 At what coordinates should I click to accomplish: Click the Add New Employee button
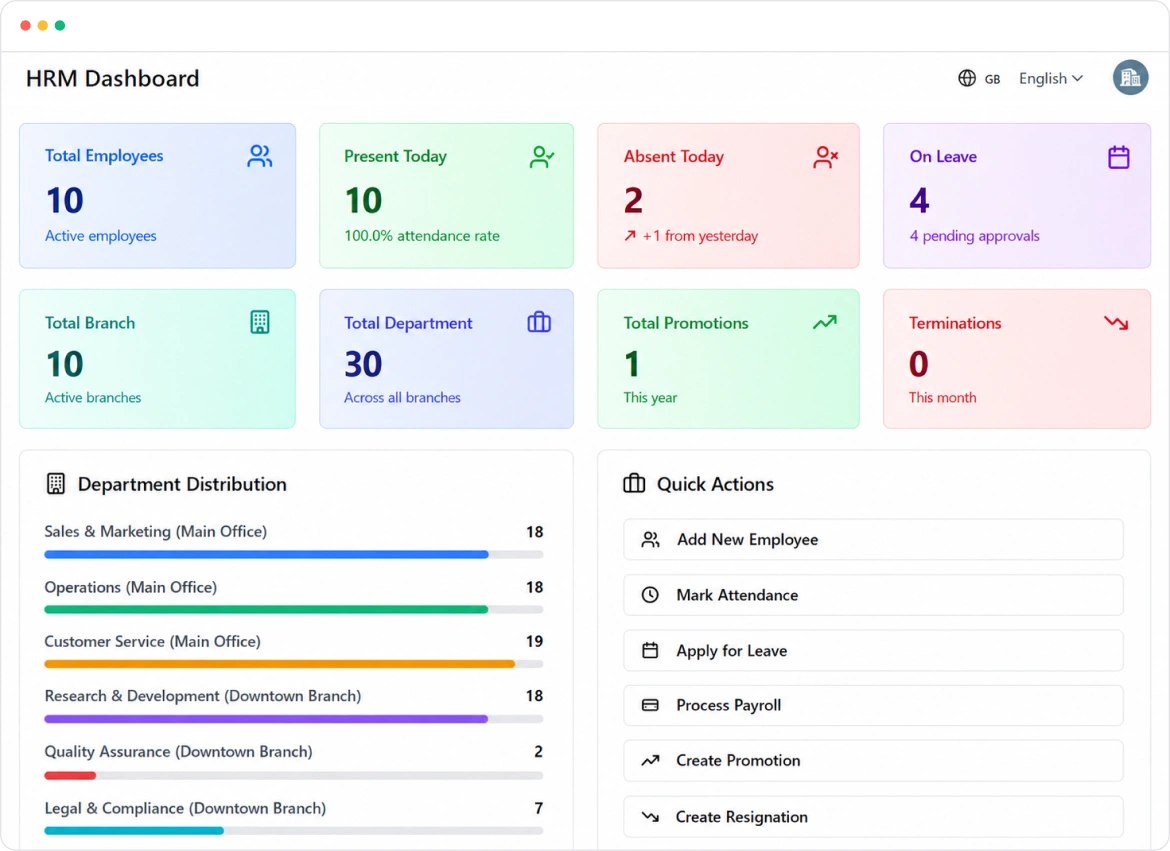click(873, 540)
